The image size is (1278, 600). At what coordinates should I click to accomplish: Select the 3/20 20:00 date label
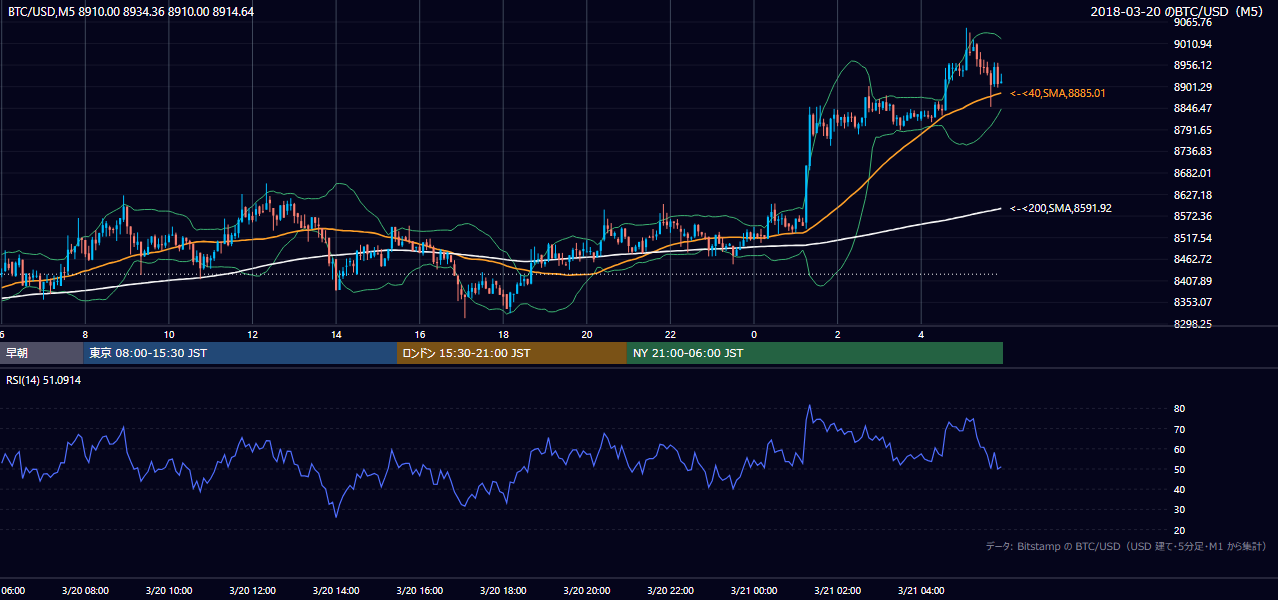point(587,591)
